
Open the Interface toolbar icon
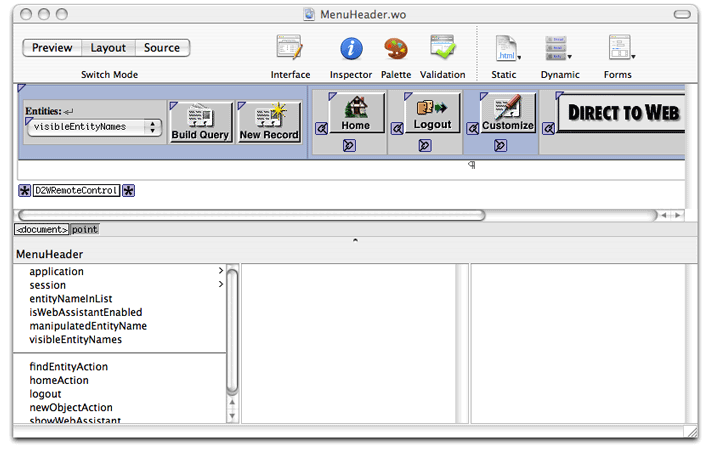coord(290,49)
